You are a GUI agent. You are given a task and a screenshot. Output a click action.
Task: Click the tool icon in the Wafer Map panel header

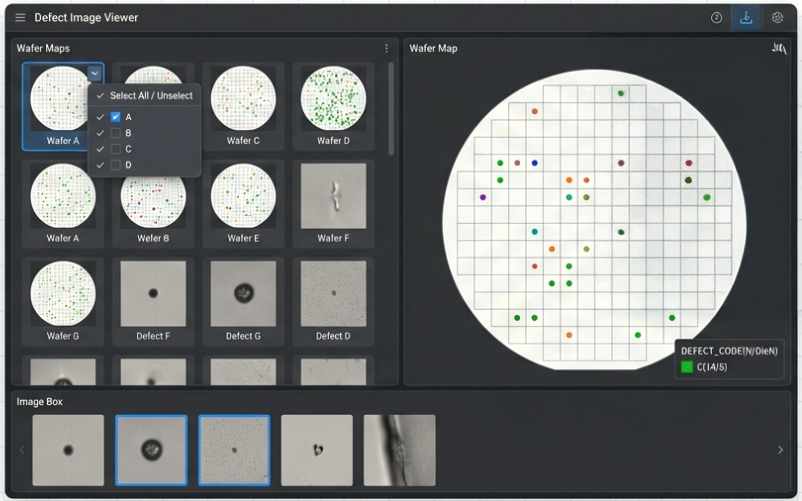click(x=778, y=48)
